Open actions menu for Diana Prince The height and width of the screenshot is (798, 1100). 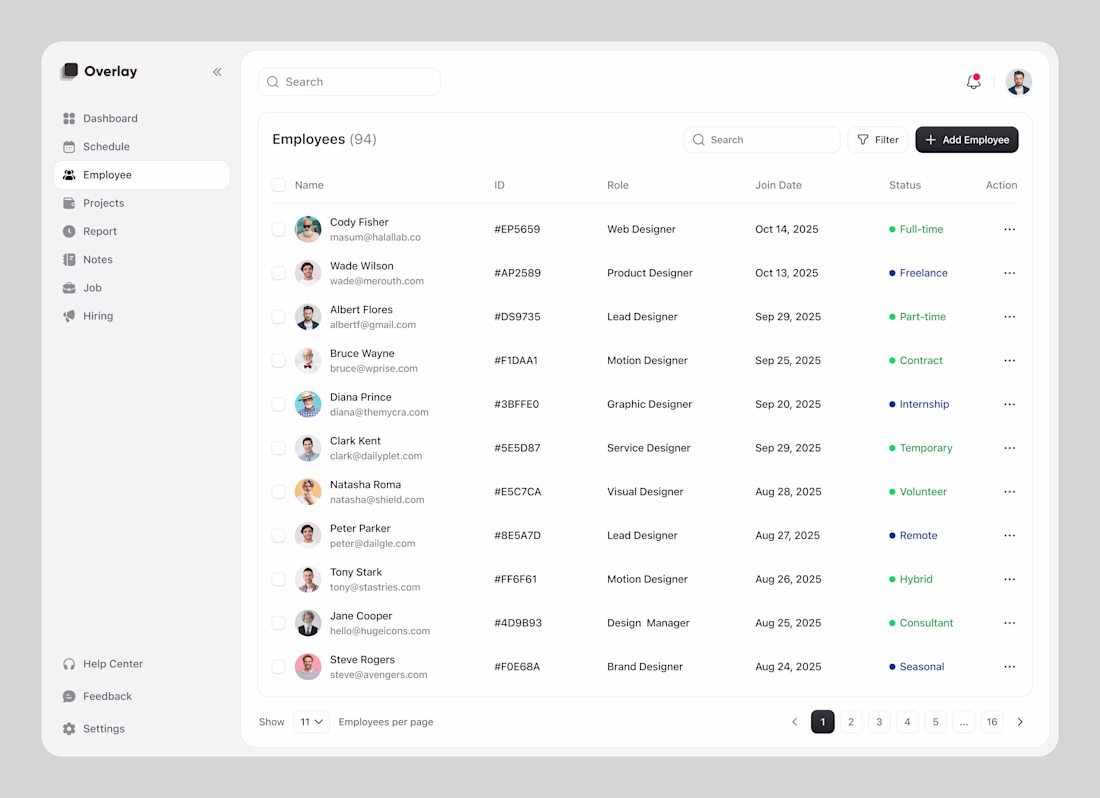pyautogui.click(x=1009, y=404)
